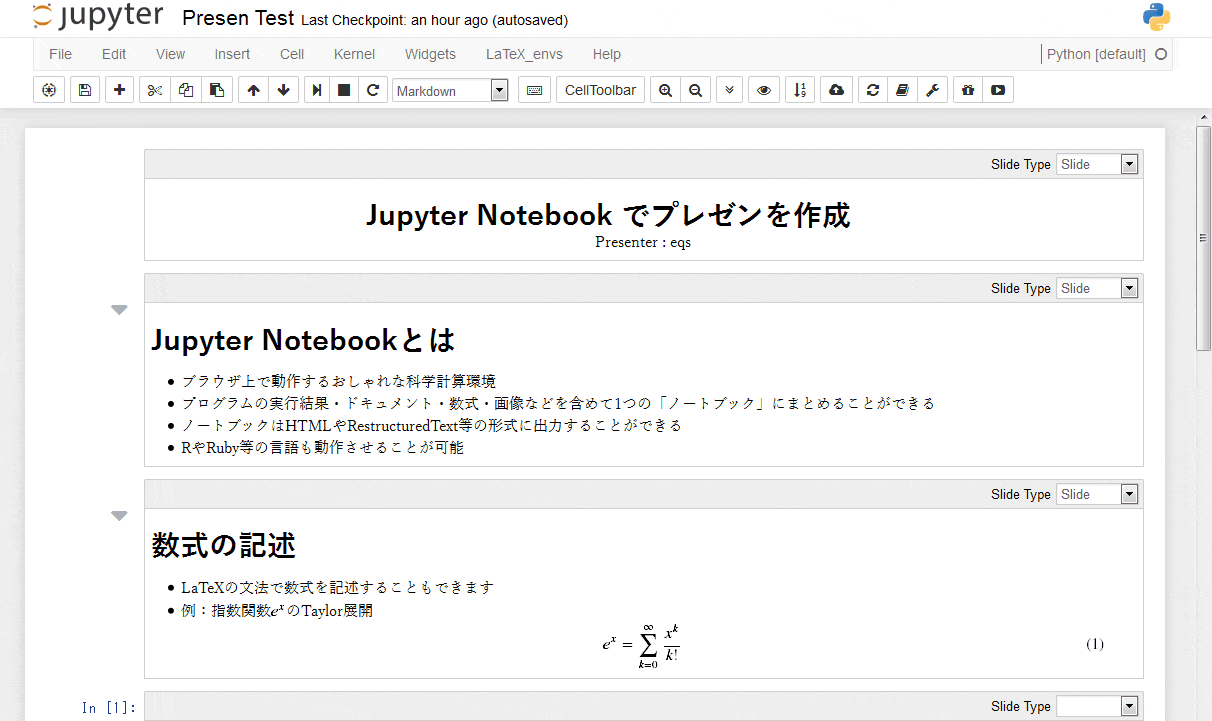Open the Edit menu
This screenshot has height=721, width=1212.
[x=114, y=54]
